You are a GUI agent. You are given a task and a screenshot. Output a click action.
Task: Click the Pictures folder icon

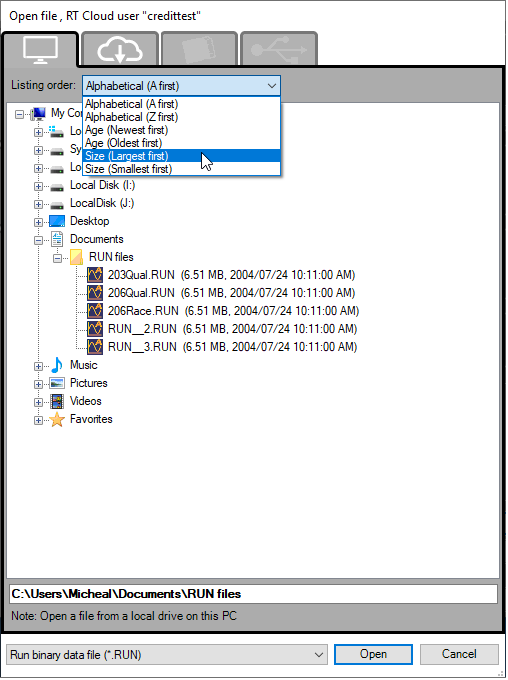(x=57, y=383)
